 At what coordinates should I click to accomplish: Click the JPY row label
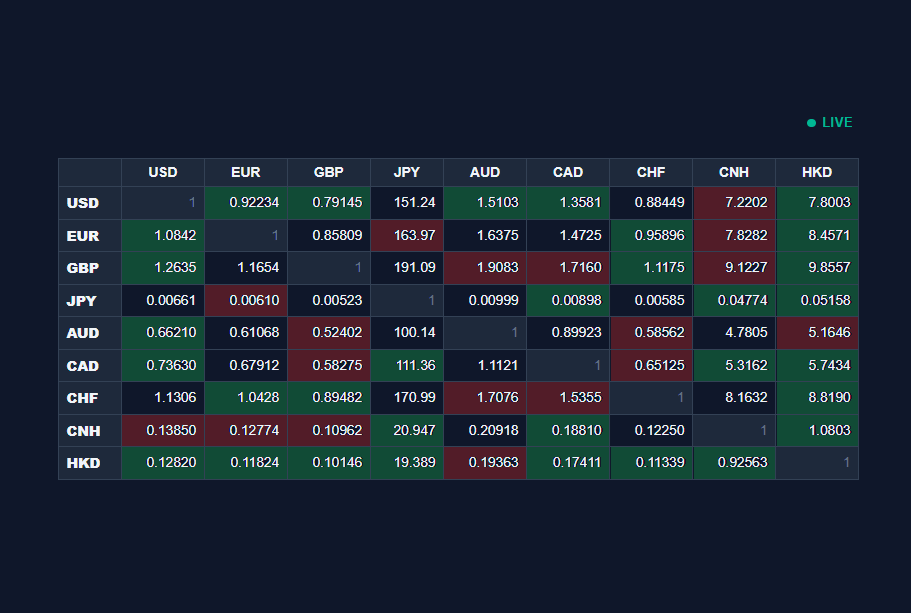(90, 300)
